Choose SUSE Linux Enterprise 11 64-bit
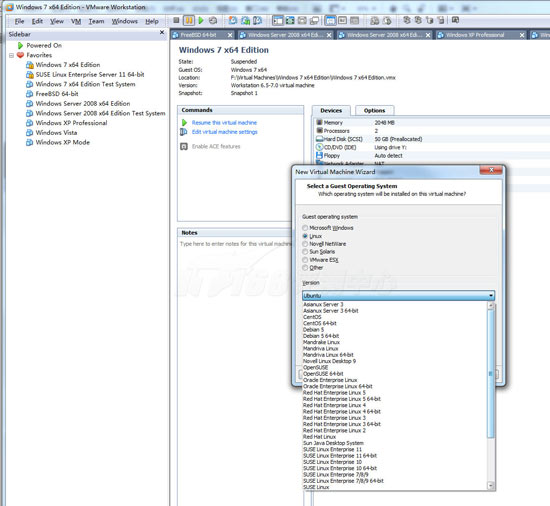This screenshot has height=506, width=550. (395, 456)
